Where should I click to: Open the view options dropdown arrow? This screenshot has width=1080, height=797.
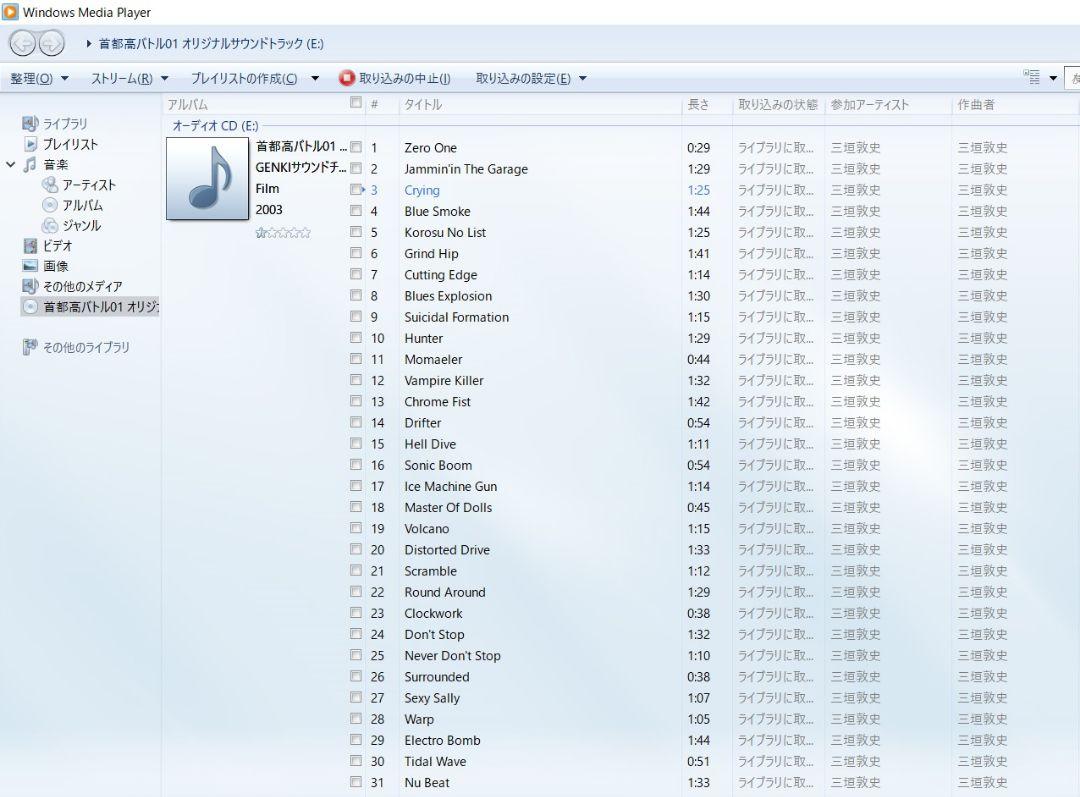point(1052,79)
